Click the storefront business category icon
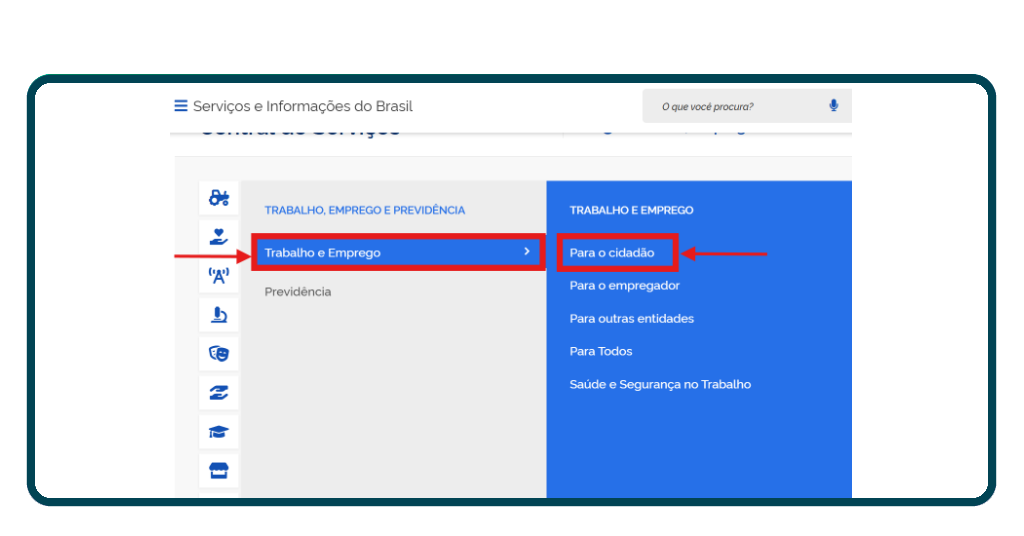 point(218,469)
